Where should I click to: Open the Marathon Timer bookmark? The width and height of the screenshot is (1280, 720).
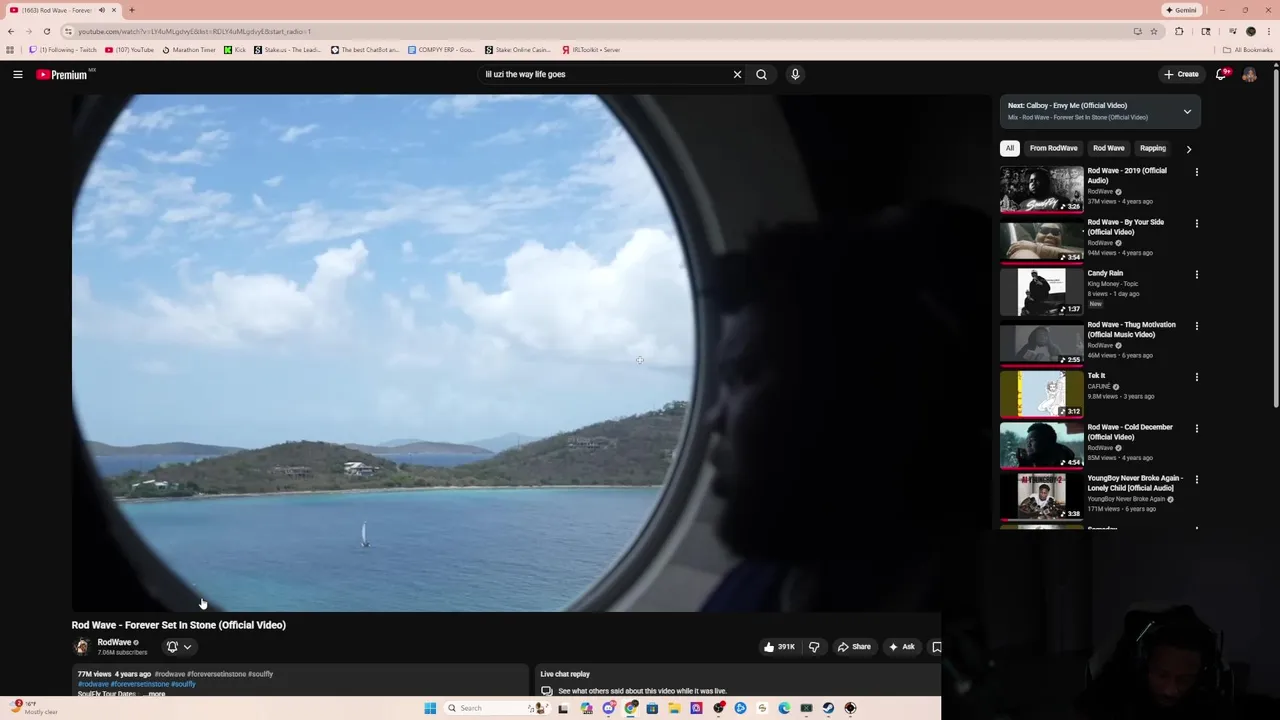(x=189, y=49)
